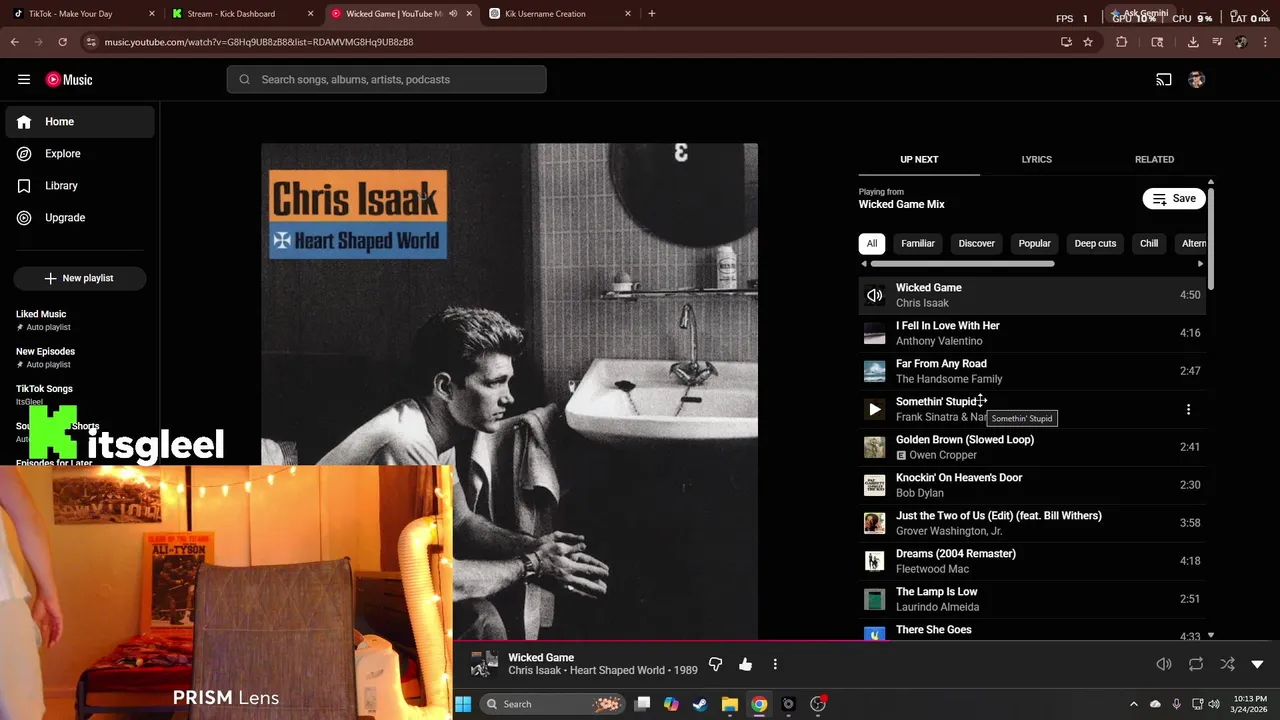Mute the Wicked Game browser tab audio
Image resolution: width=1280 pixels, height=720 pixels.
(453, 14)
